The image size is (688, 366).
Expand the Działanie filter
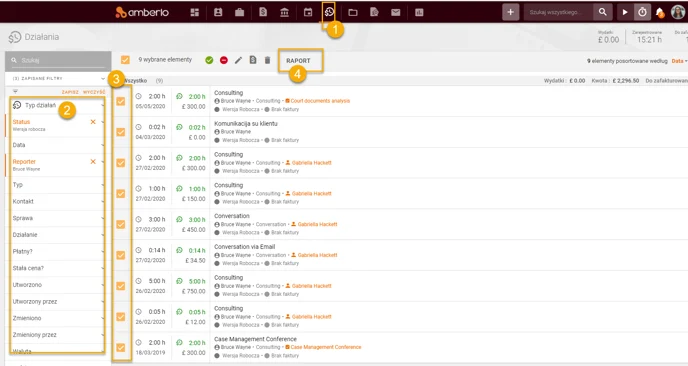[57, 235]
